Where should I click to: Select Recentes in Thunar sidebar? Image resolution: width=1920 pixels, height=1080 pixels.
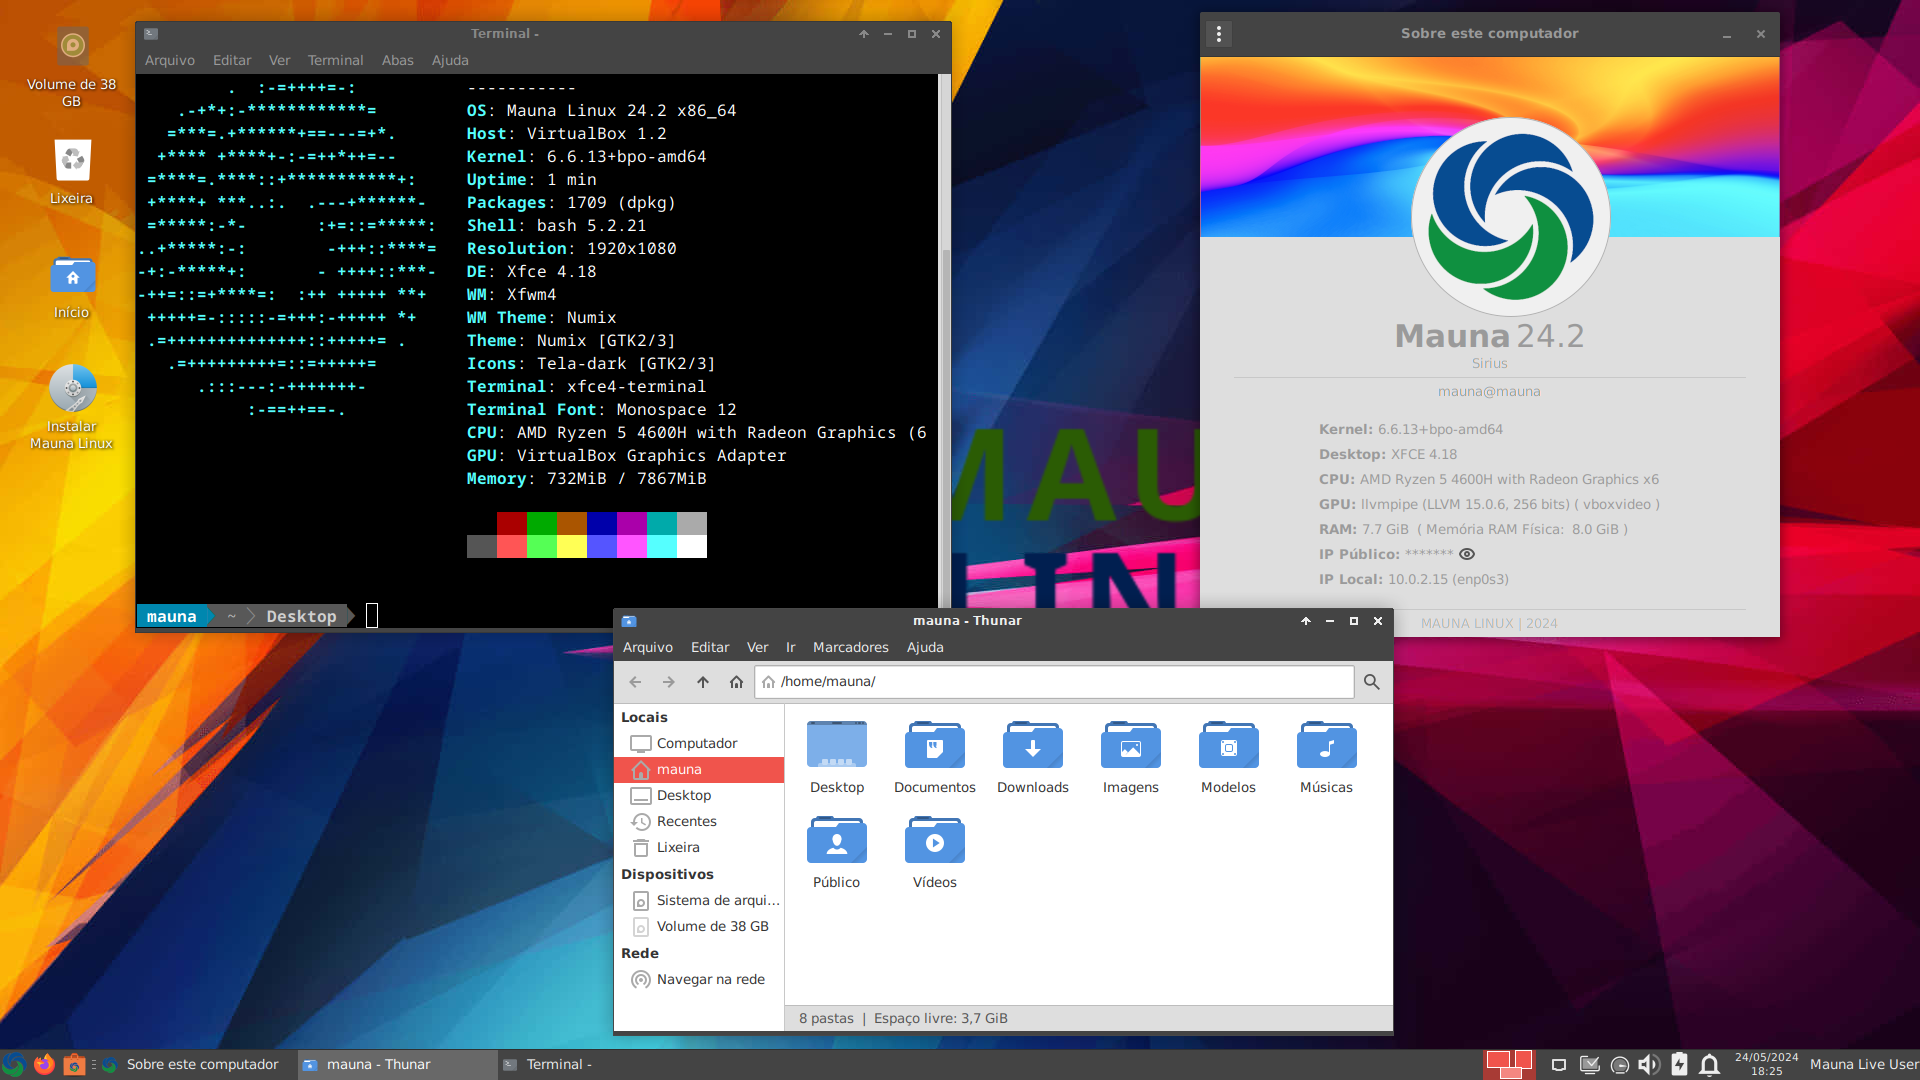click(686, 822)
